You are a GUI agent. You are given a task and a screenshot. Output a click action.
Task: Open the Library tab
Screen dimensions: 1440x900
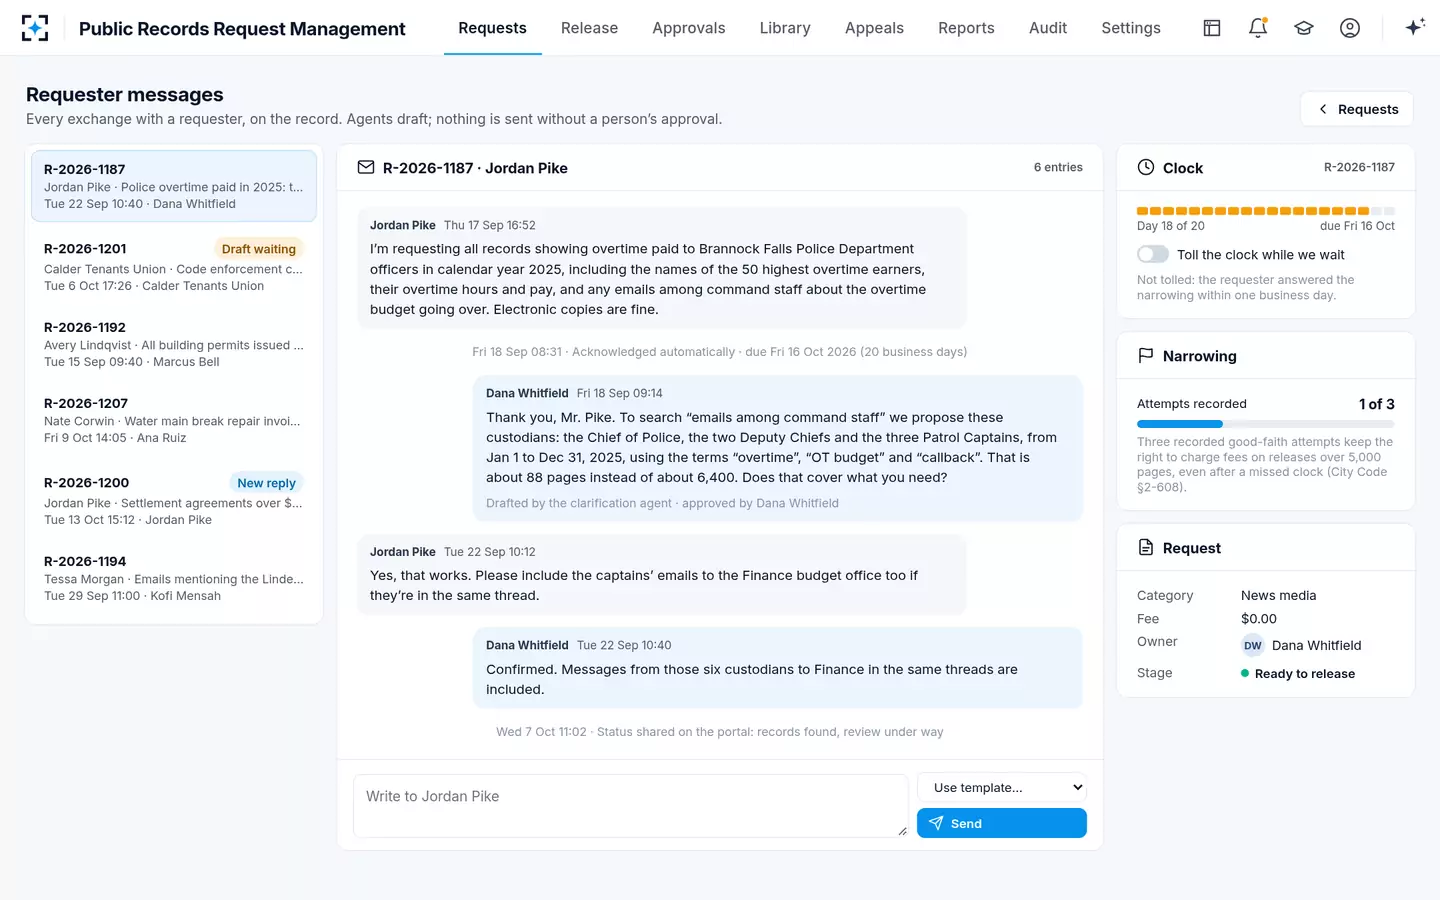785,28
